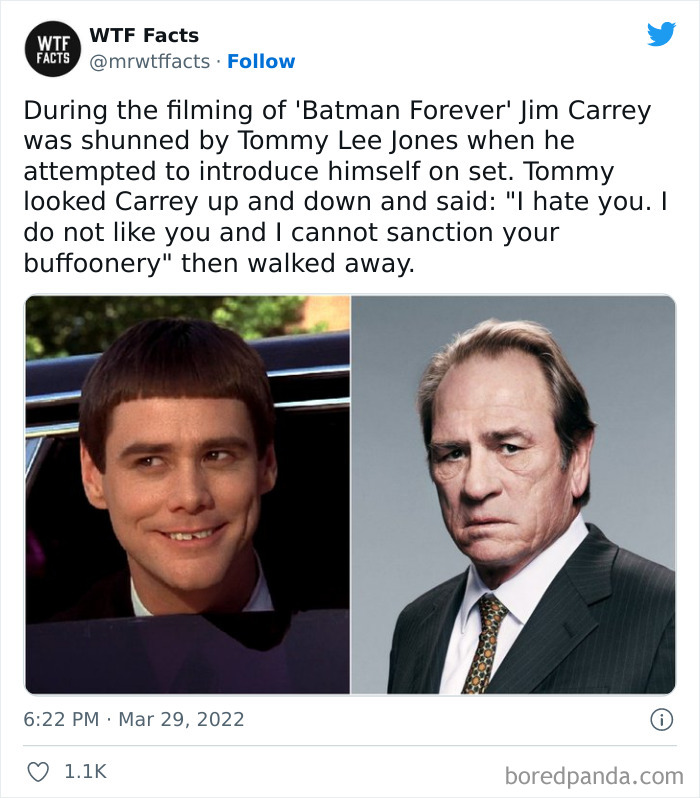Click the WTF Facts profile avatar
Screen dimensions: 700x798
point(54,47)
